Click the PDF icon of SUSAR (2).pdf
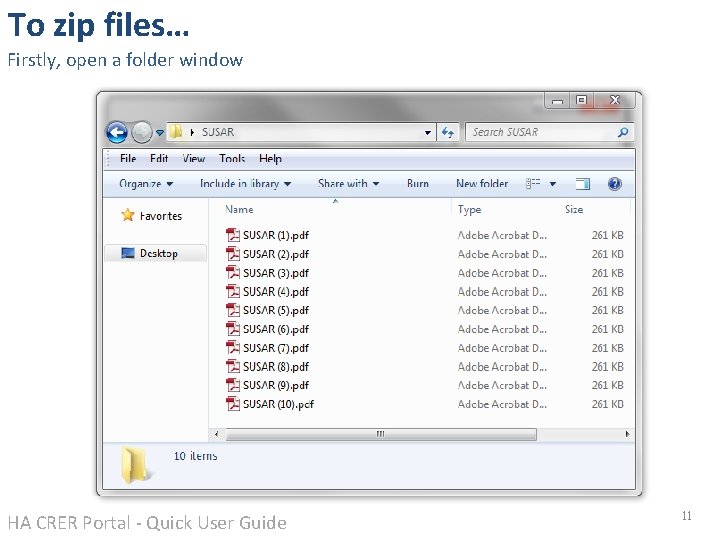The image size is (720, 540). [233, 253]
